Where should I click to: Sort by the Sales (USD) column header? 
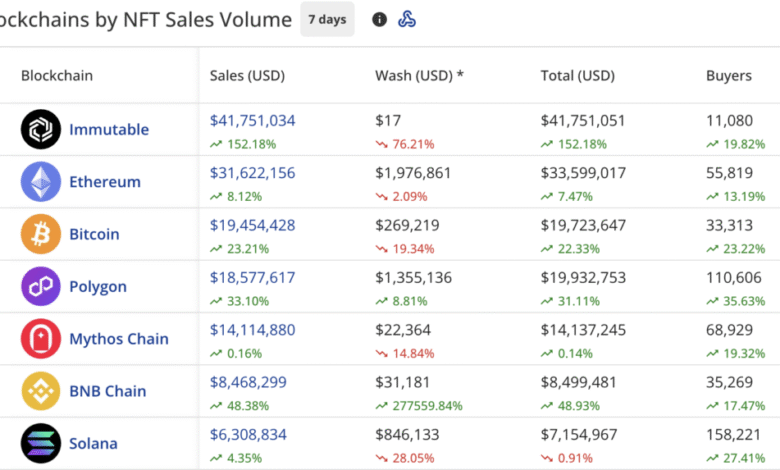click(247, 76)
